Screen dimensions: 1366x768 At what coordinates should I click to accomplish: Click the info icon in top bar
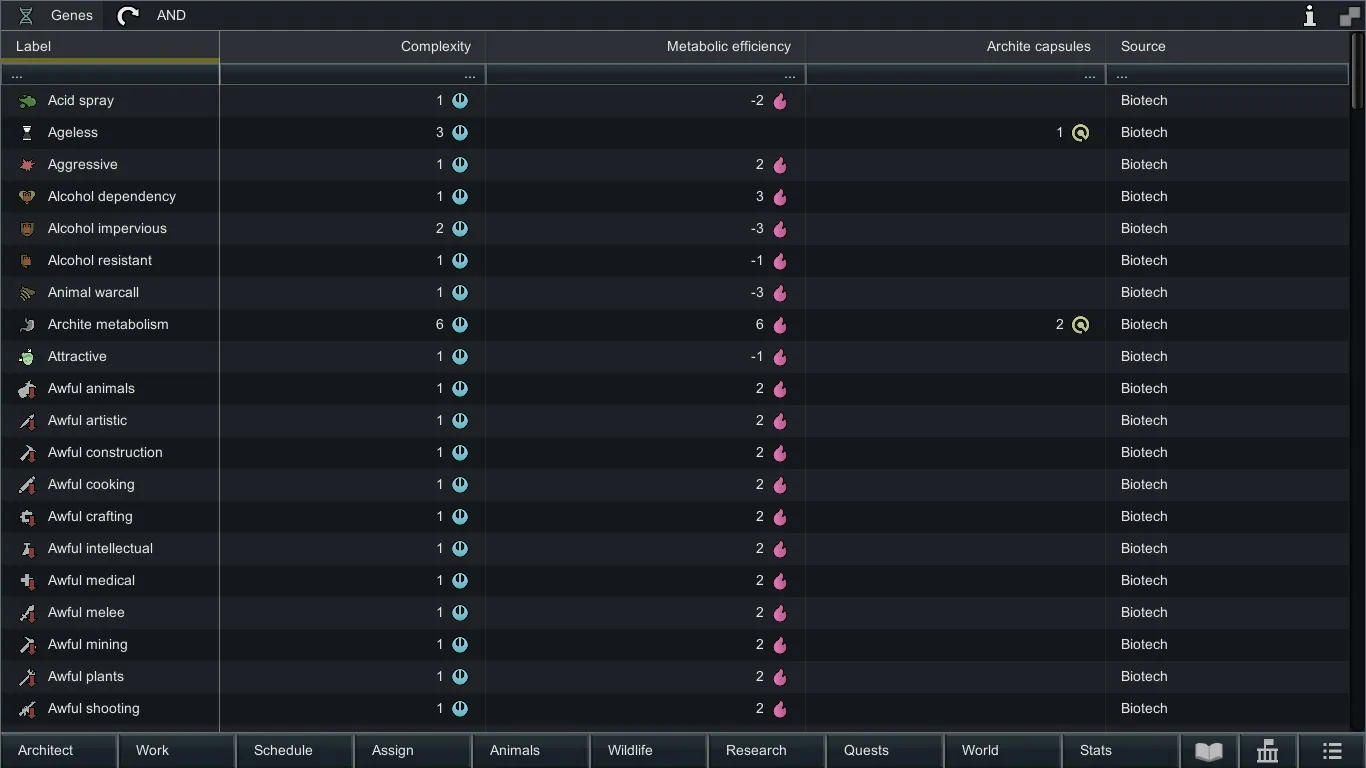click(x=1309, y=15)
